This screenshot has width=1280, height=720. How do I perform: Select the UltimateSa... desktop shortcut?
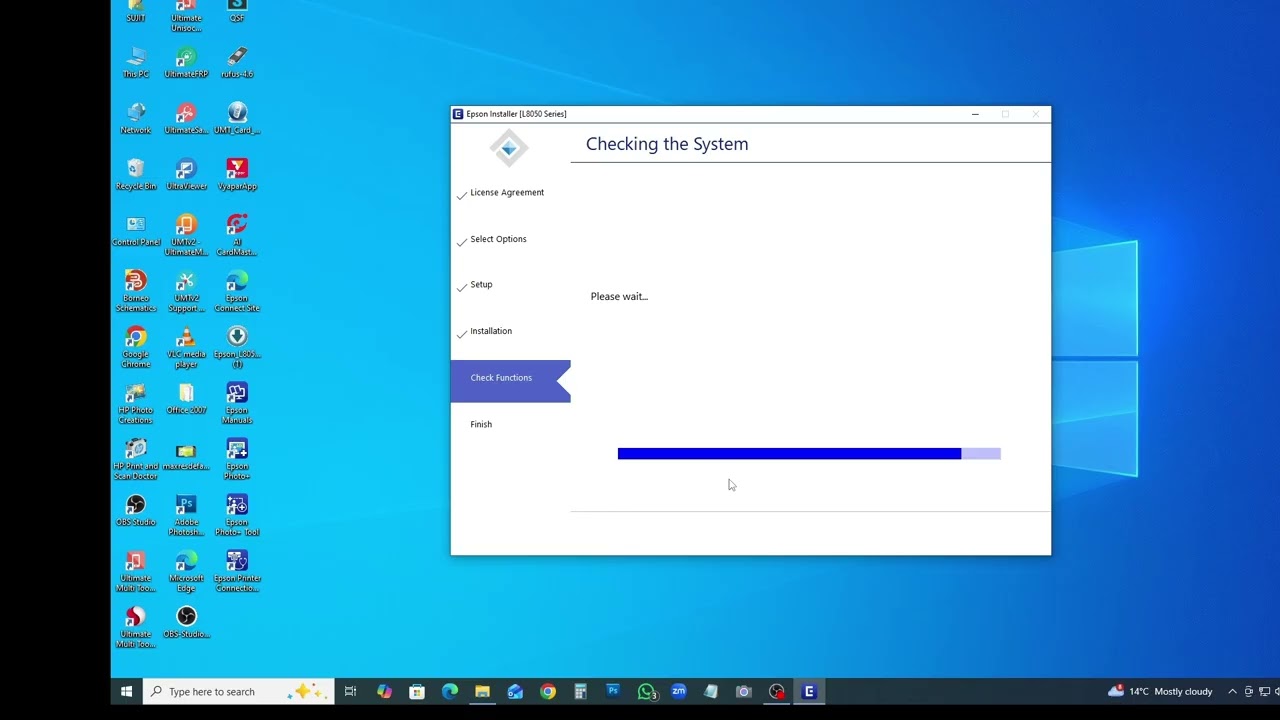pyautogui.click(x=186, y=118)
